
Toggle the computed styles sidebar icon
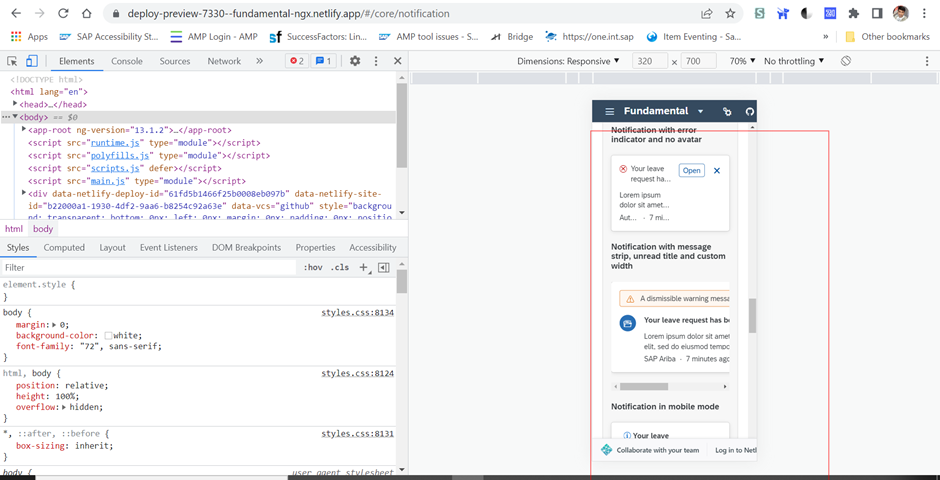[384, 268]
